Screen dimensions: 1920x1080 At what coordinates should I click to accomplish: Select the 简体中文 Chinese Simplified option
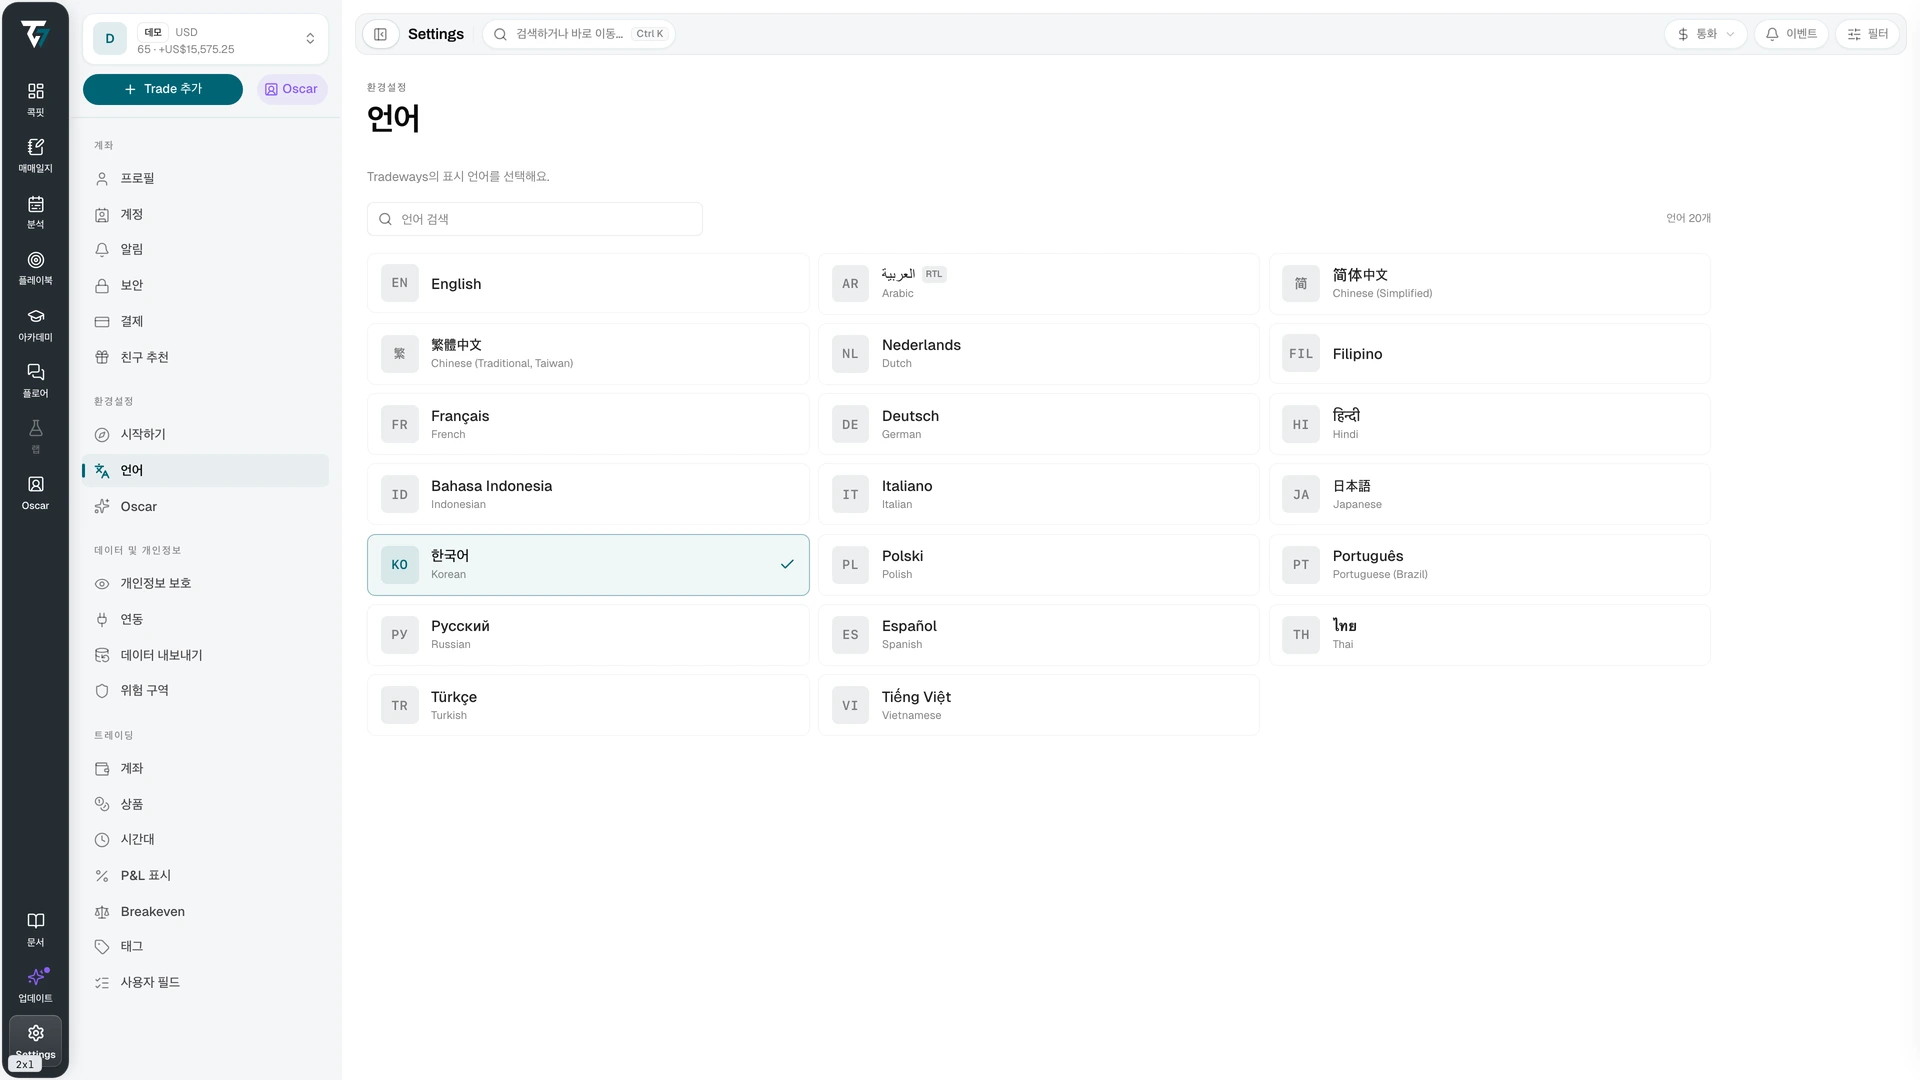coord(1489,283)
